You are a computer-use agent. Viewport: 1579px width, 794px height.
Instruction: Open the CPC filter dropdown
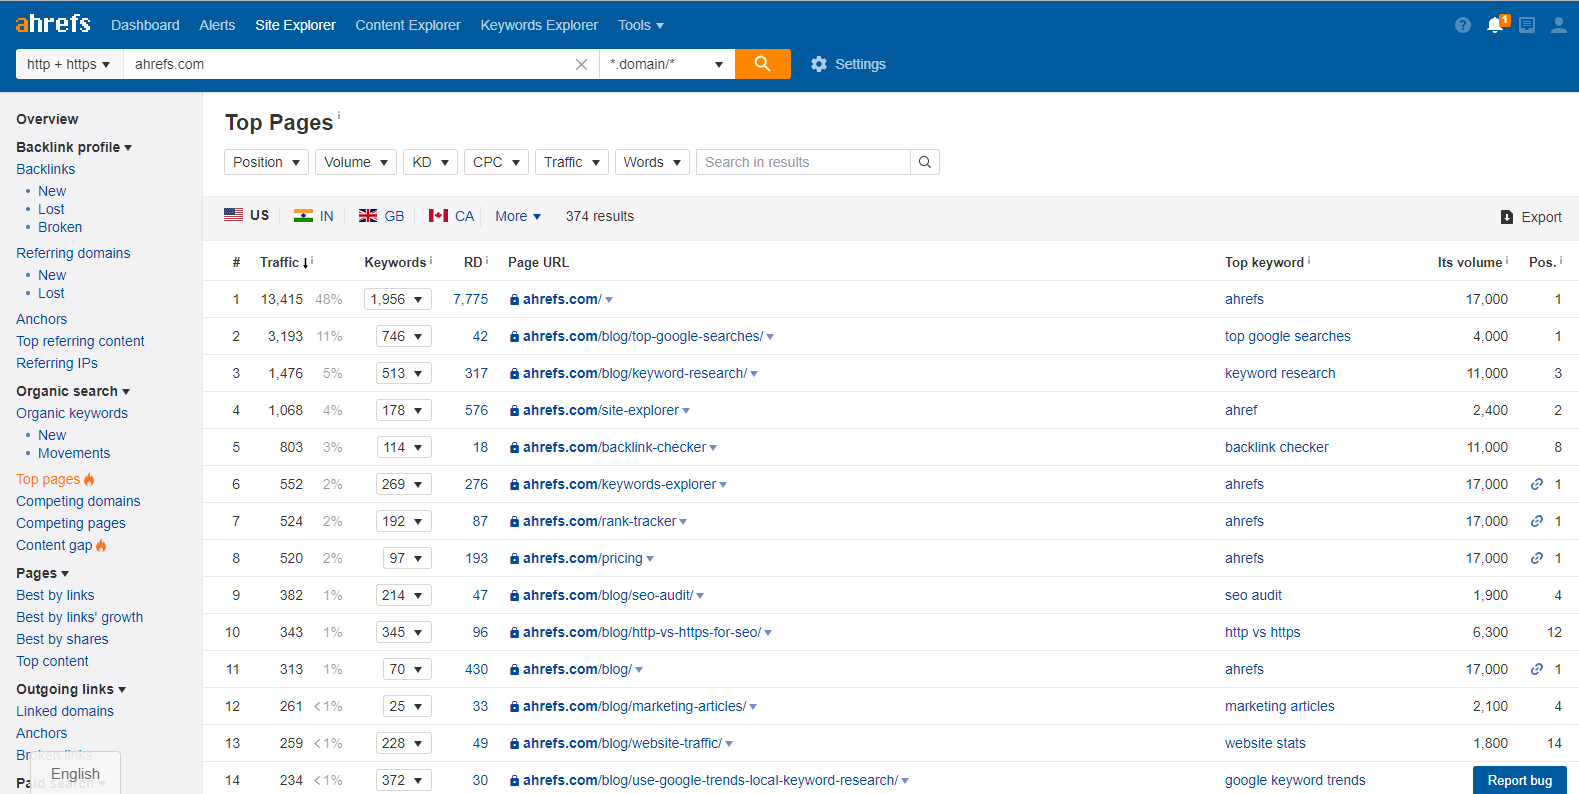click(x=496, y=162)
